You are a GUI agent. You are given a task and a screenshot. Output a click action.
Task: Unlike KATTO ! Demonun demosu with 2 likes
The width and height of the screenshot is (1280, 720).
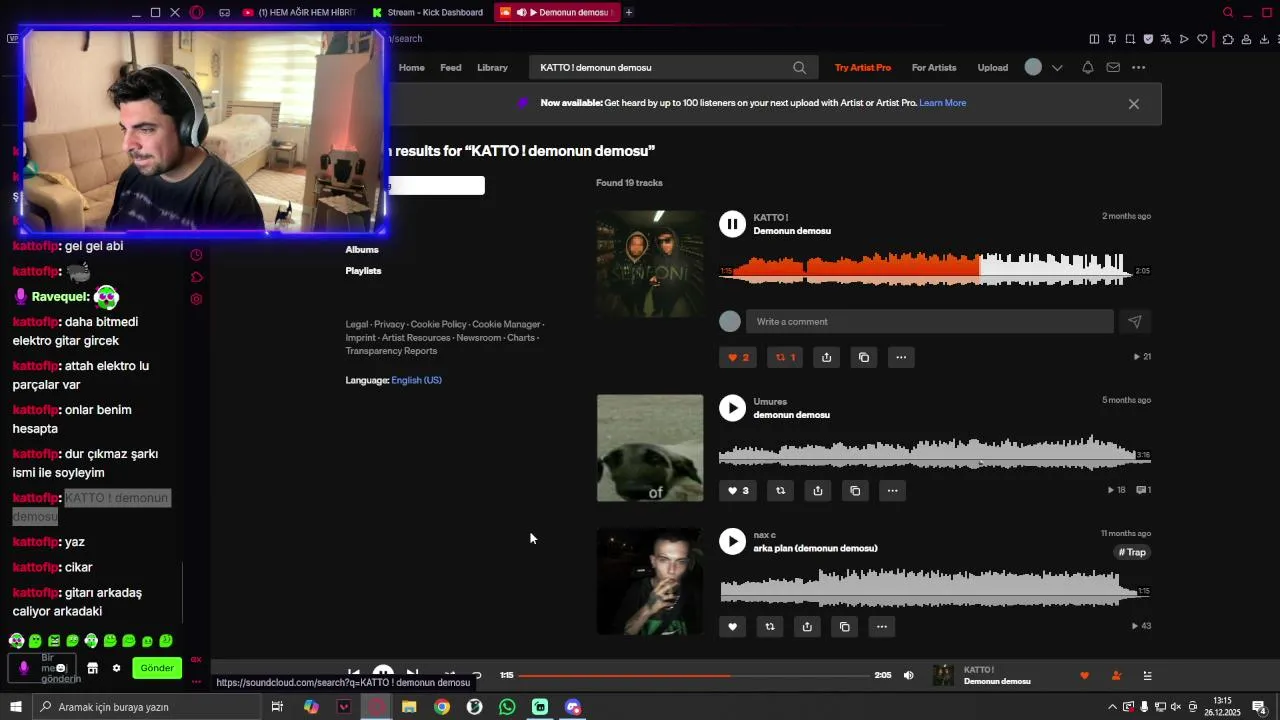[738, 357]
